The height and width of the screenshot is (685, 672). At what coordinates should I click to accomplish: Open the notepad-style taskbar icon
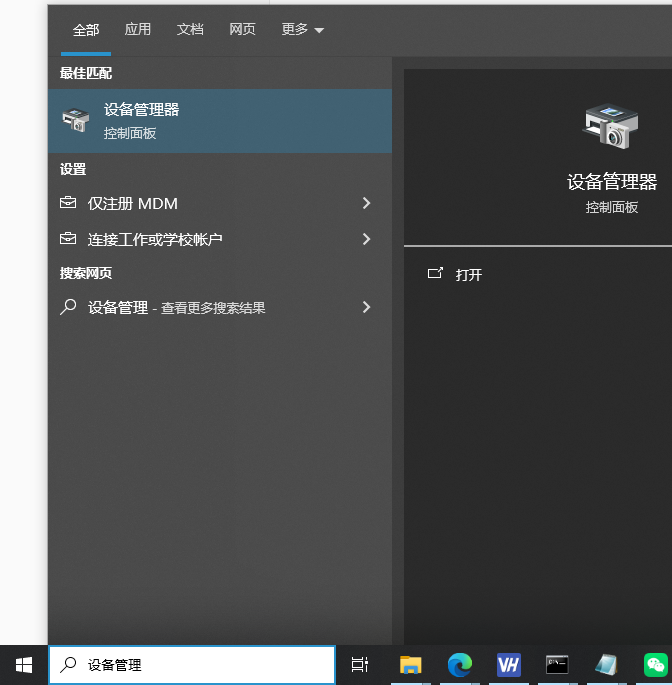coord(606,665)
